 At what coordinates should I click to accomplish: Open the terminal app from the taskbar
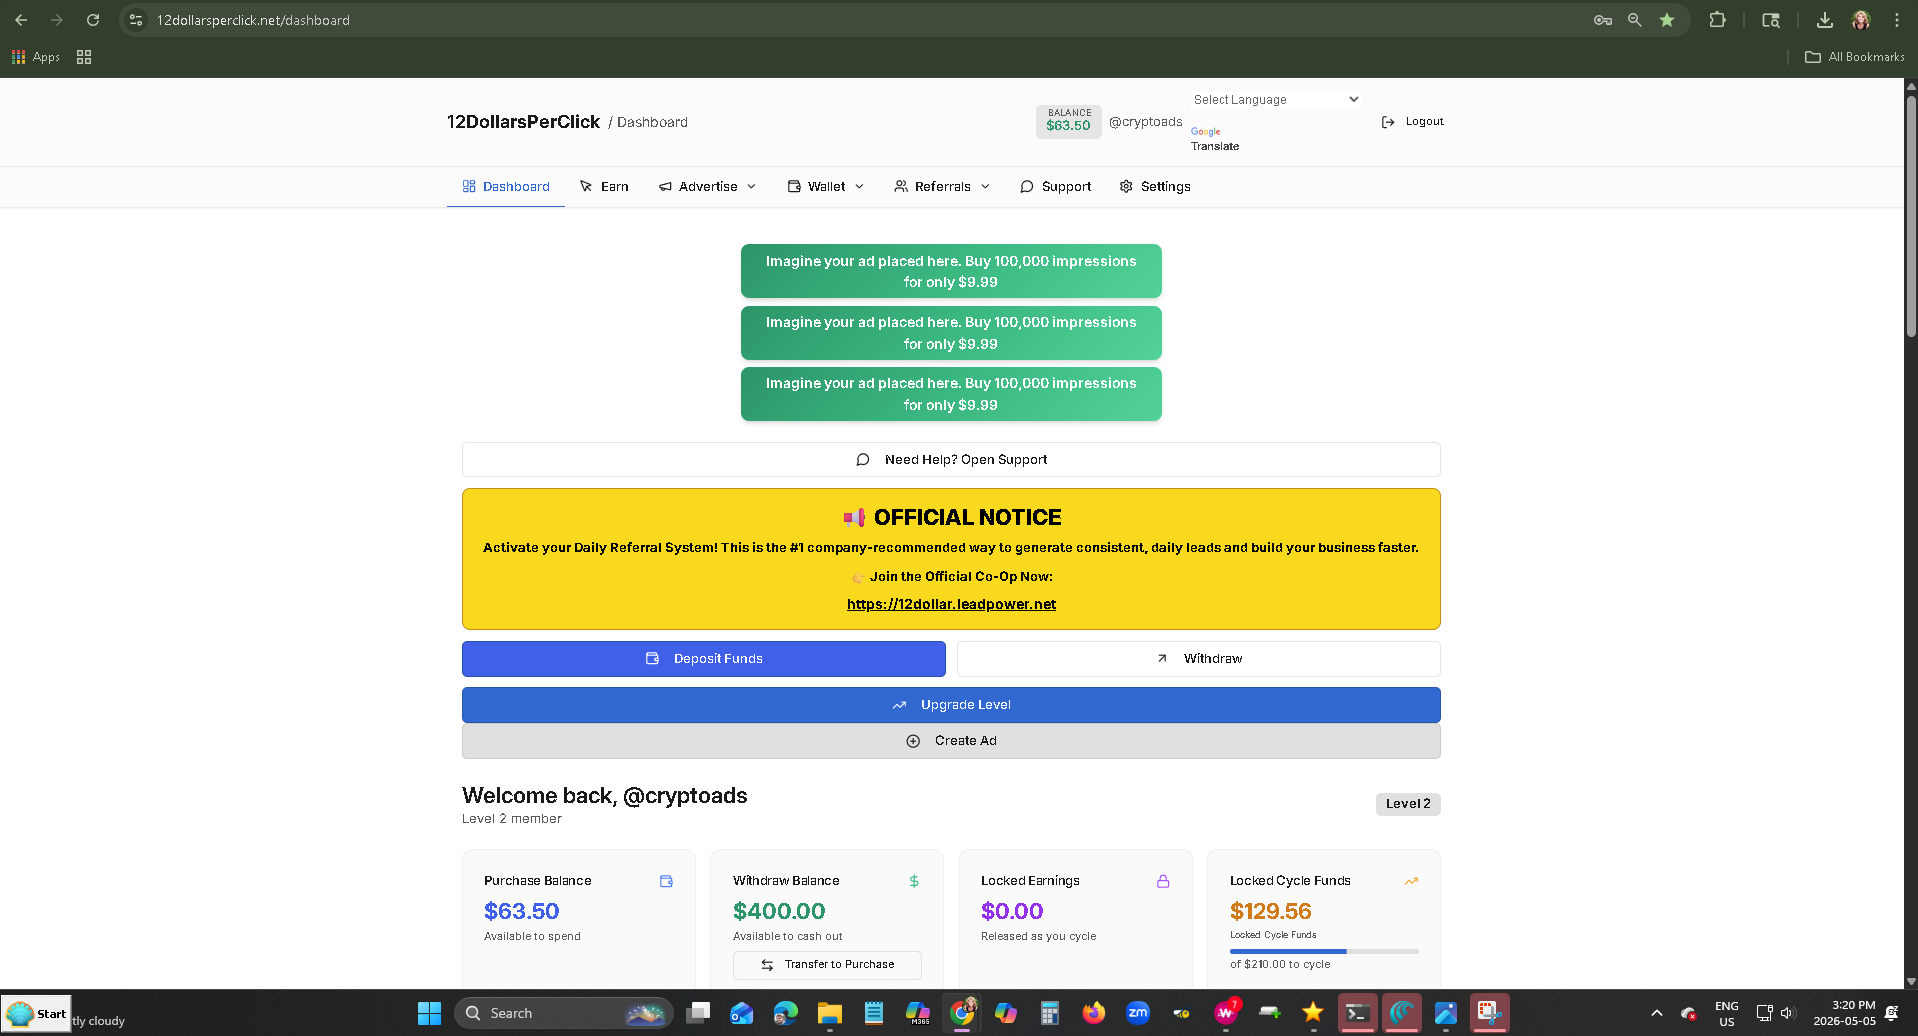click(x=1357, y=1013)
